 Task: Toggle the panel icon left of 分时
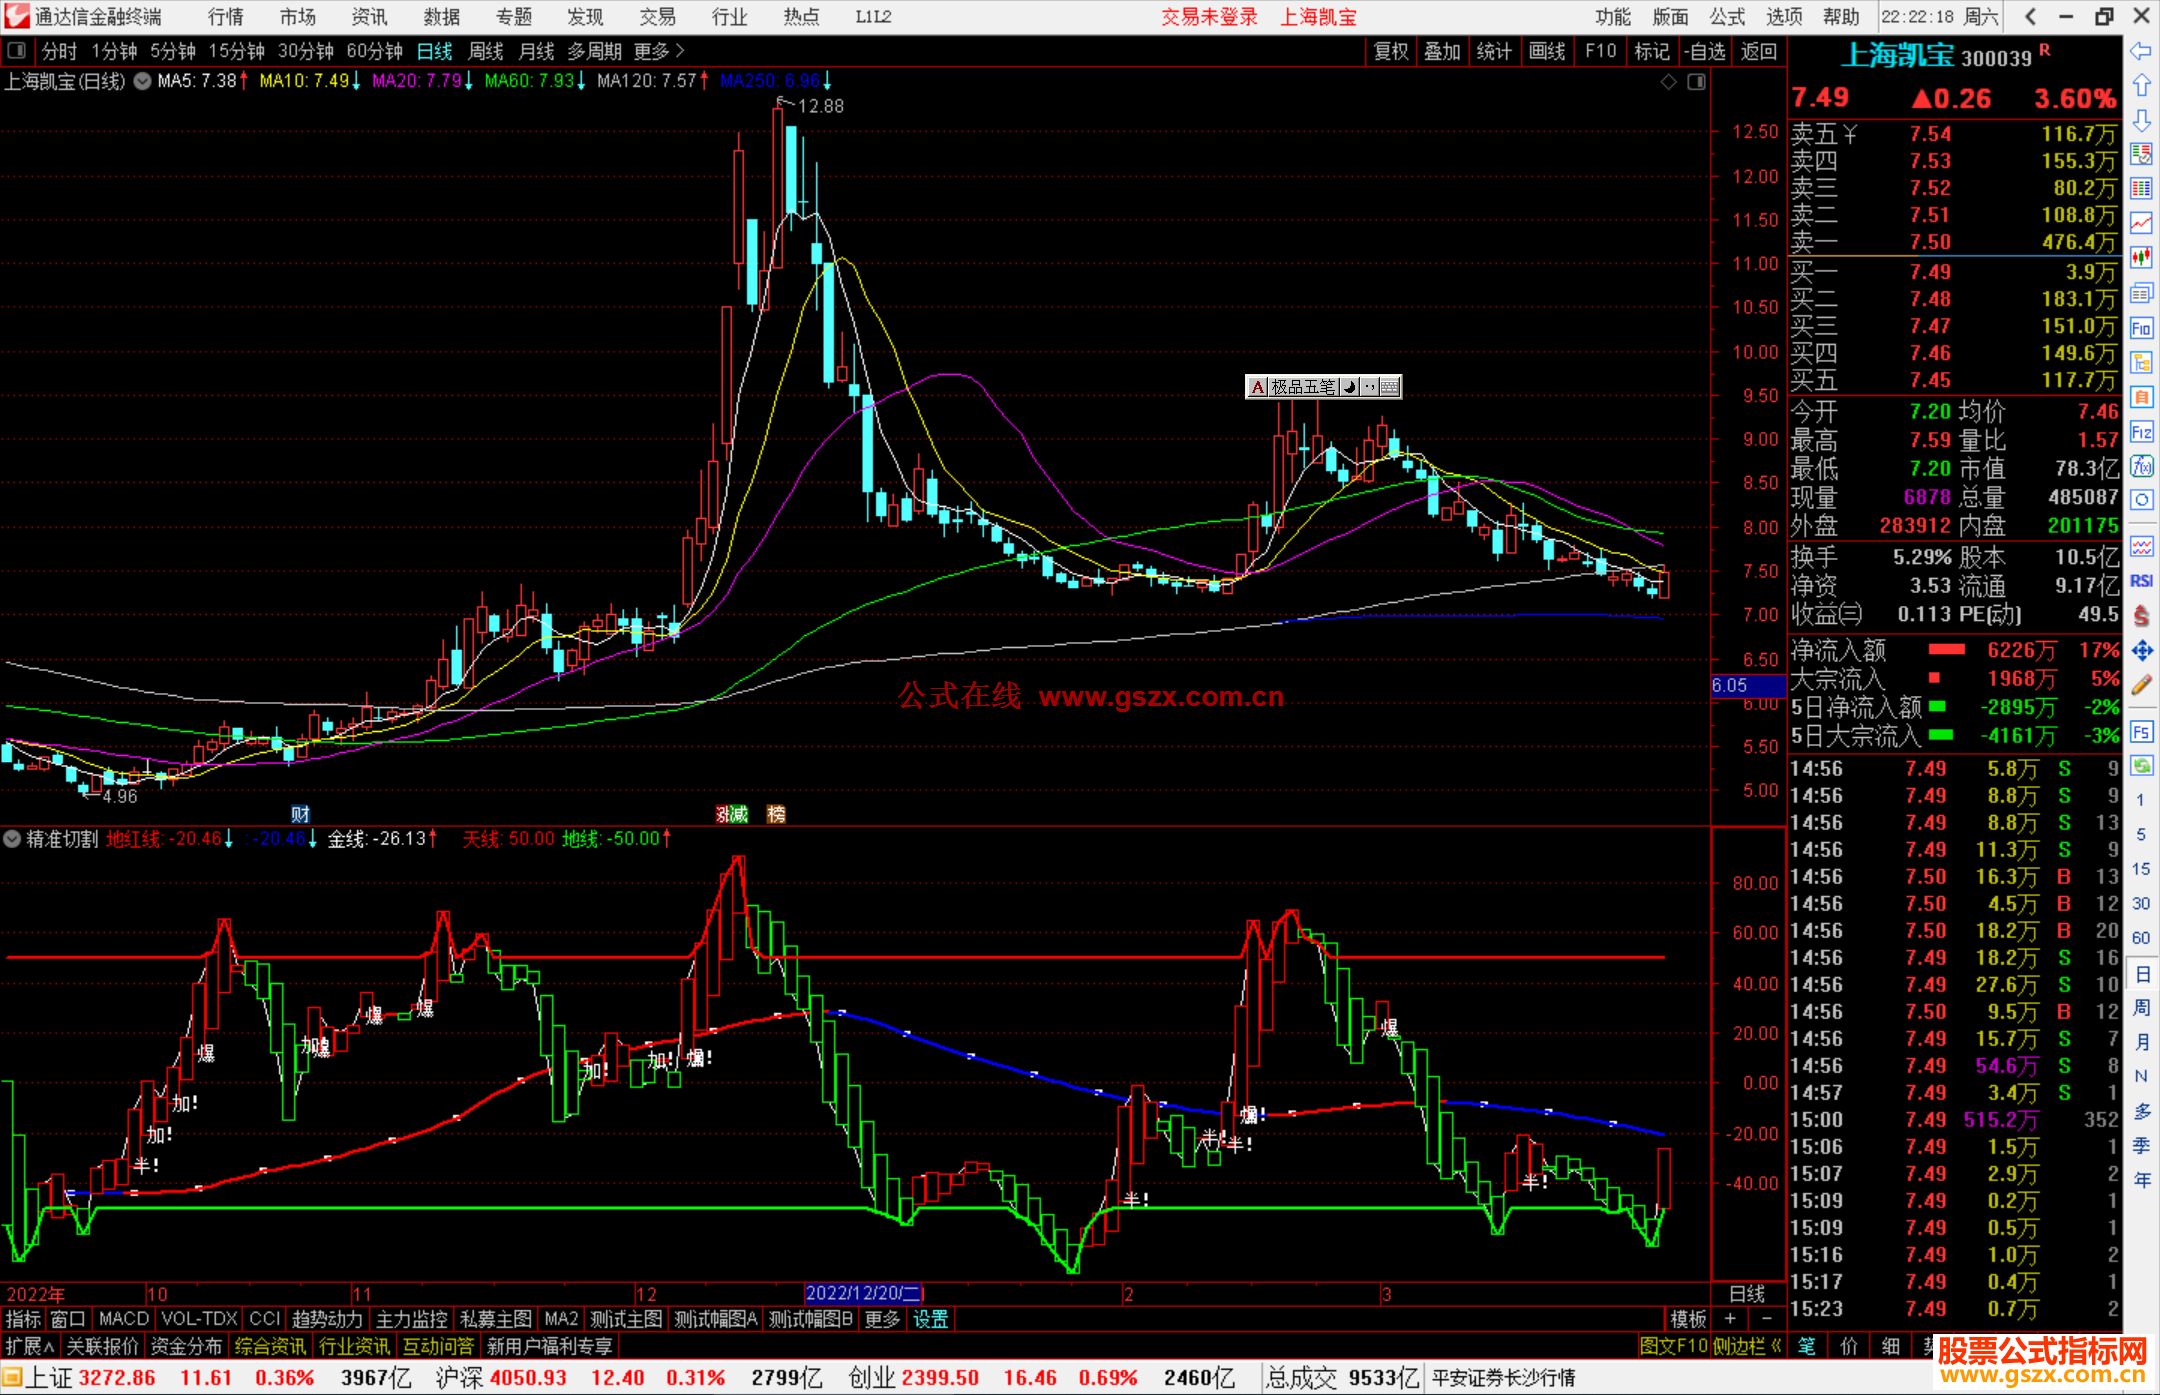click(17, 51)
